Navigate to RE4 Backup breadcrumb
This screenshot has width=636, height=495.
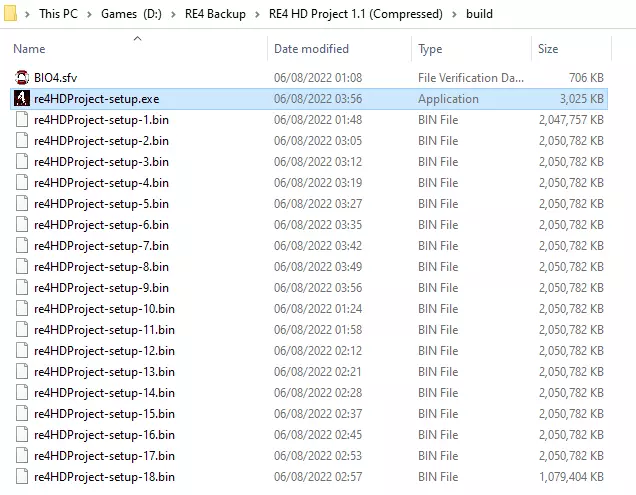coord(215,14)
